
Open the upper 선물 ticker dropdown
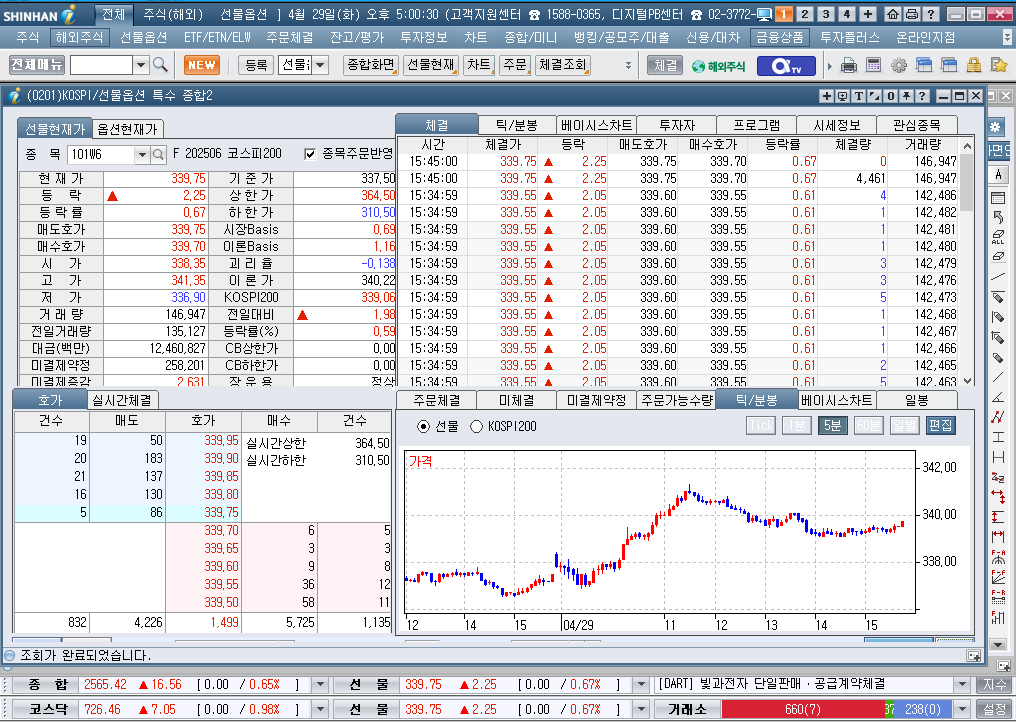(641, 684)
